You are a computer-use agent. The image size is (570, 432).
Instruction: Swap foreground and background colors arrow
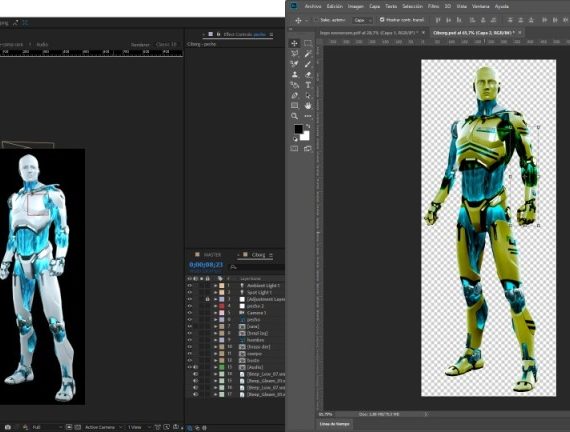click(308, 126)
